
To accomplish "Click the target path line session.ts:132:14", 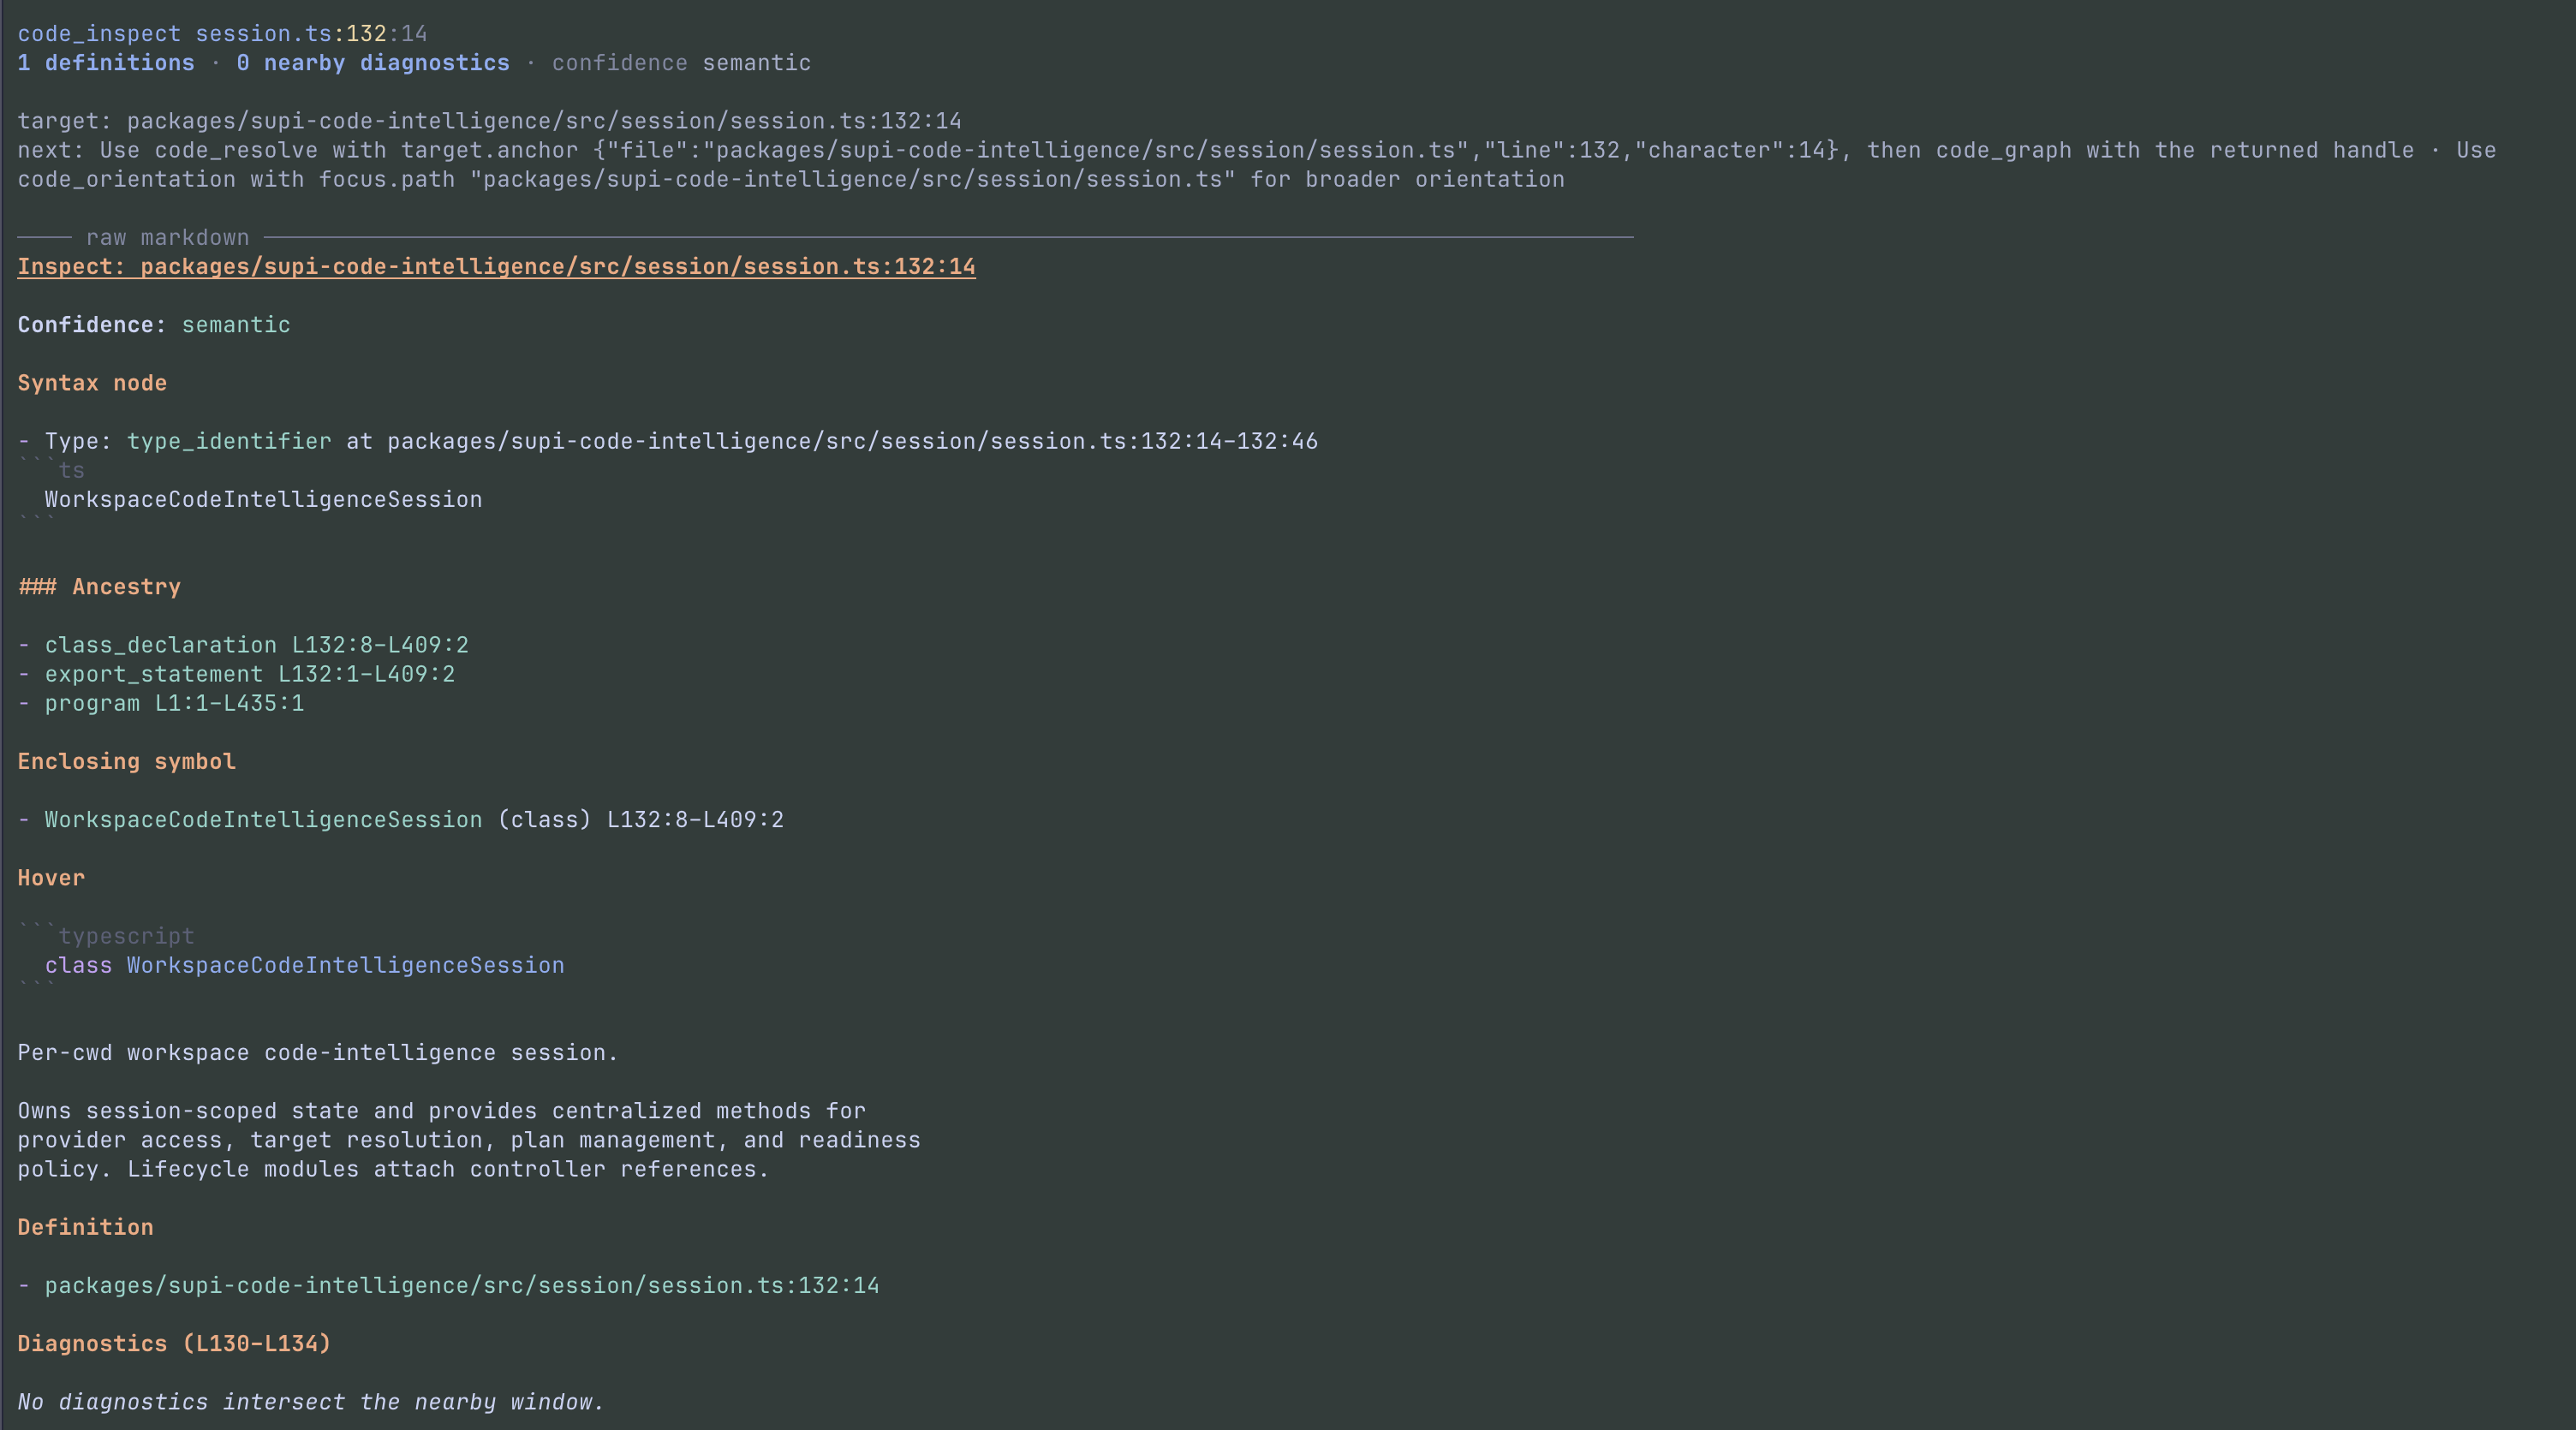I will click(489, 121).
